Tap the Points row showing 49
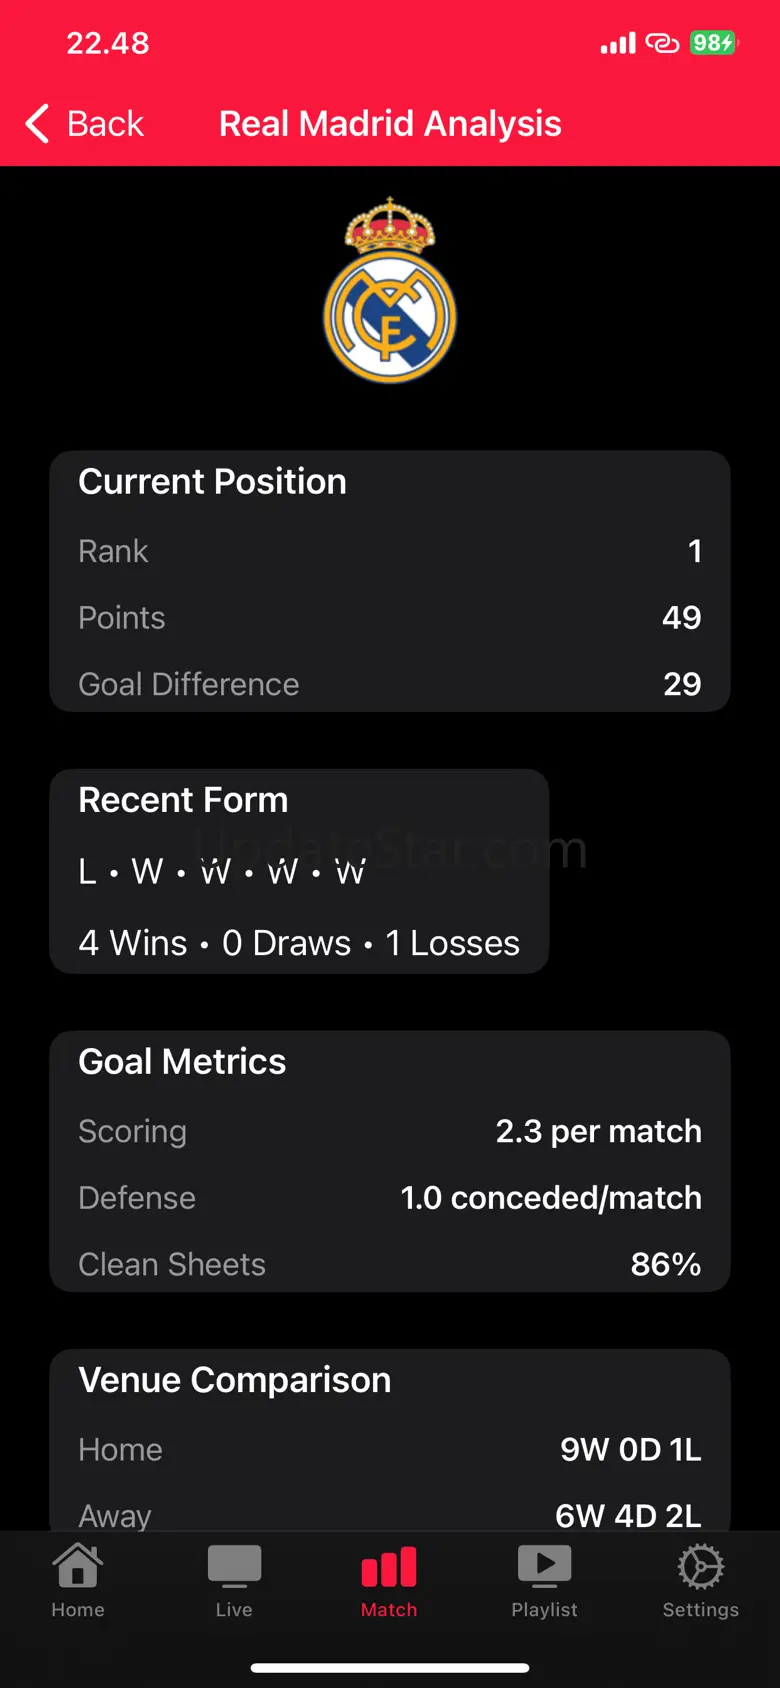 [x=390, y=618]
